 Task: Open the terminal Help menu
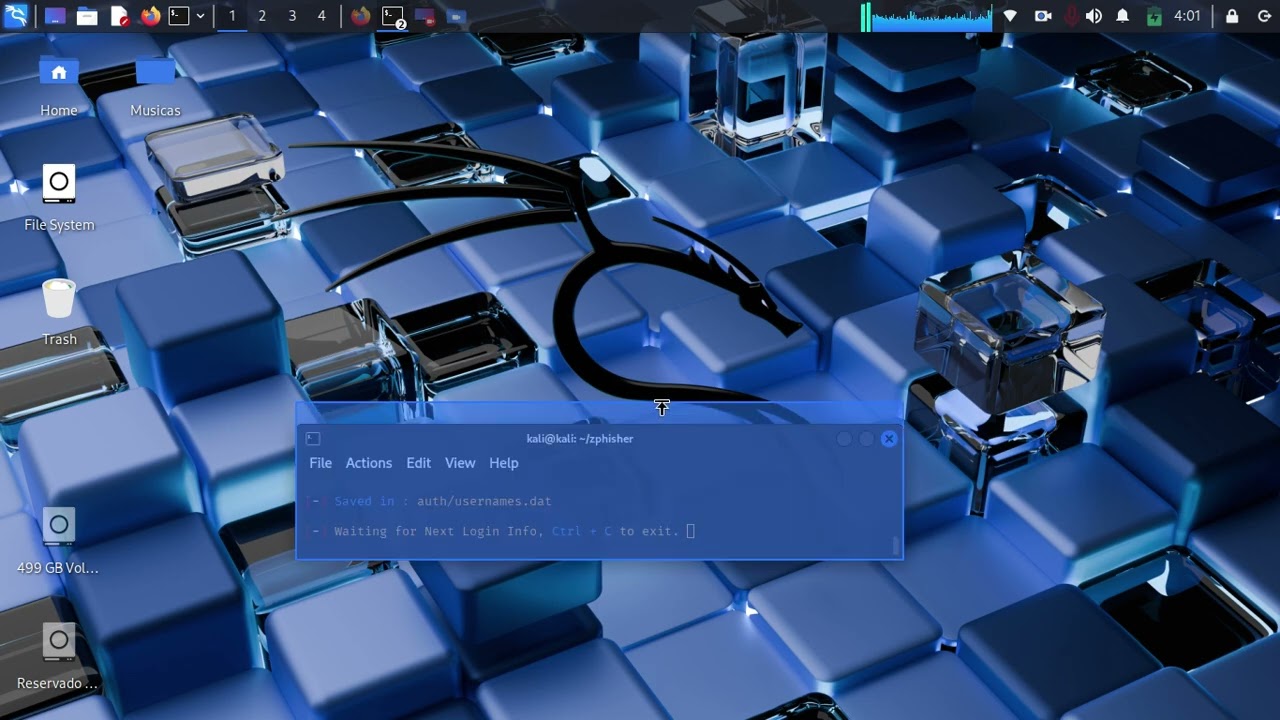point(504,463)
